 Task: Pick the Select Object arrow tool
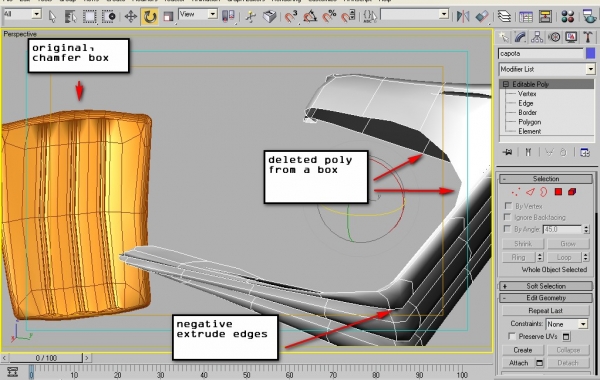click(x=52, y=16)
